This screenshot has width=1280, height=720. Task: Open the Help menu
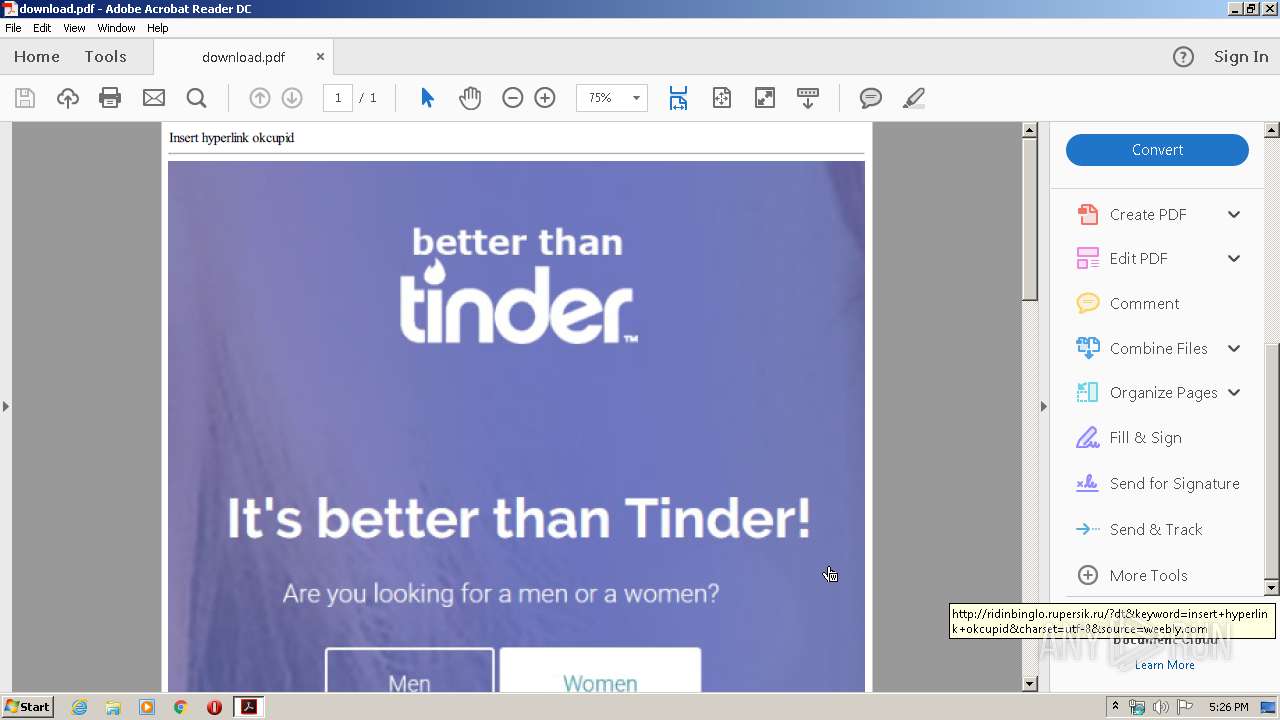[x=157, y=28]
